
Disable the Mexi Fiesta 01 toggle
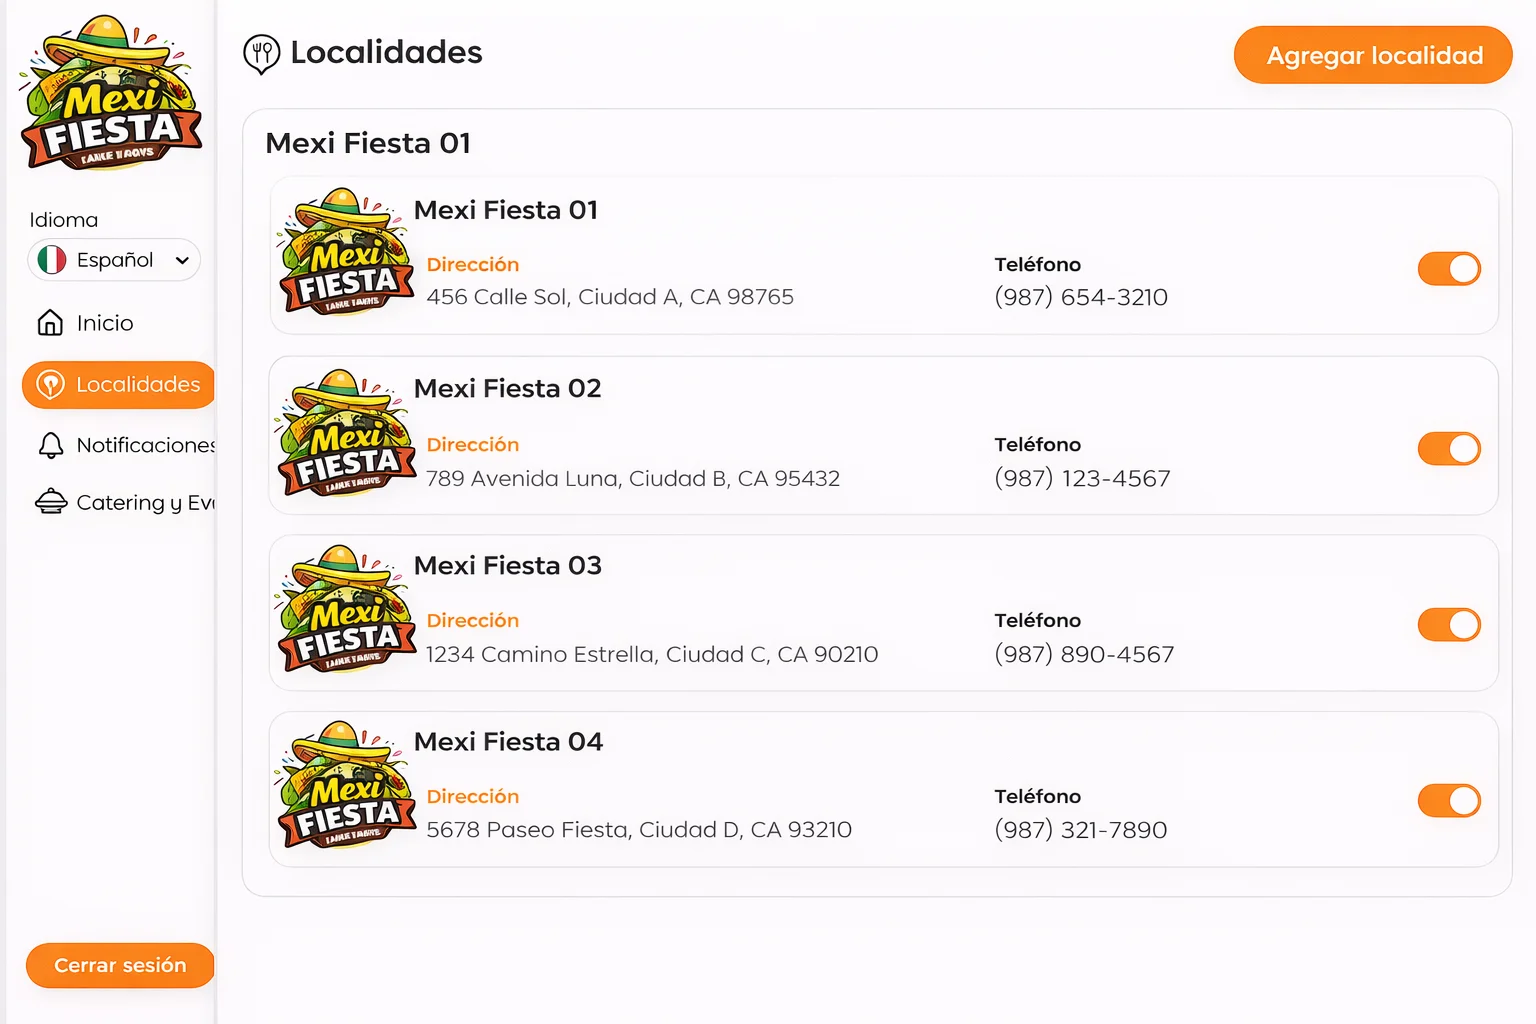pyautogui.click(x=1448, y=269)
